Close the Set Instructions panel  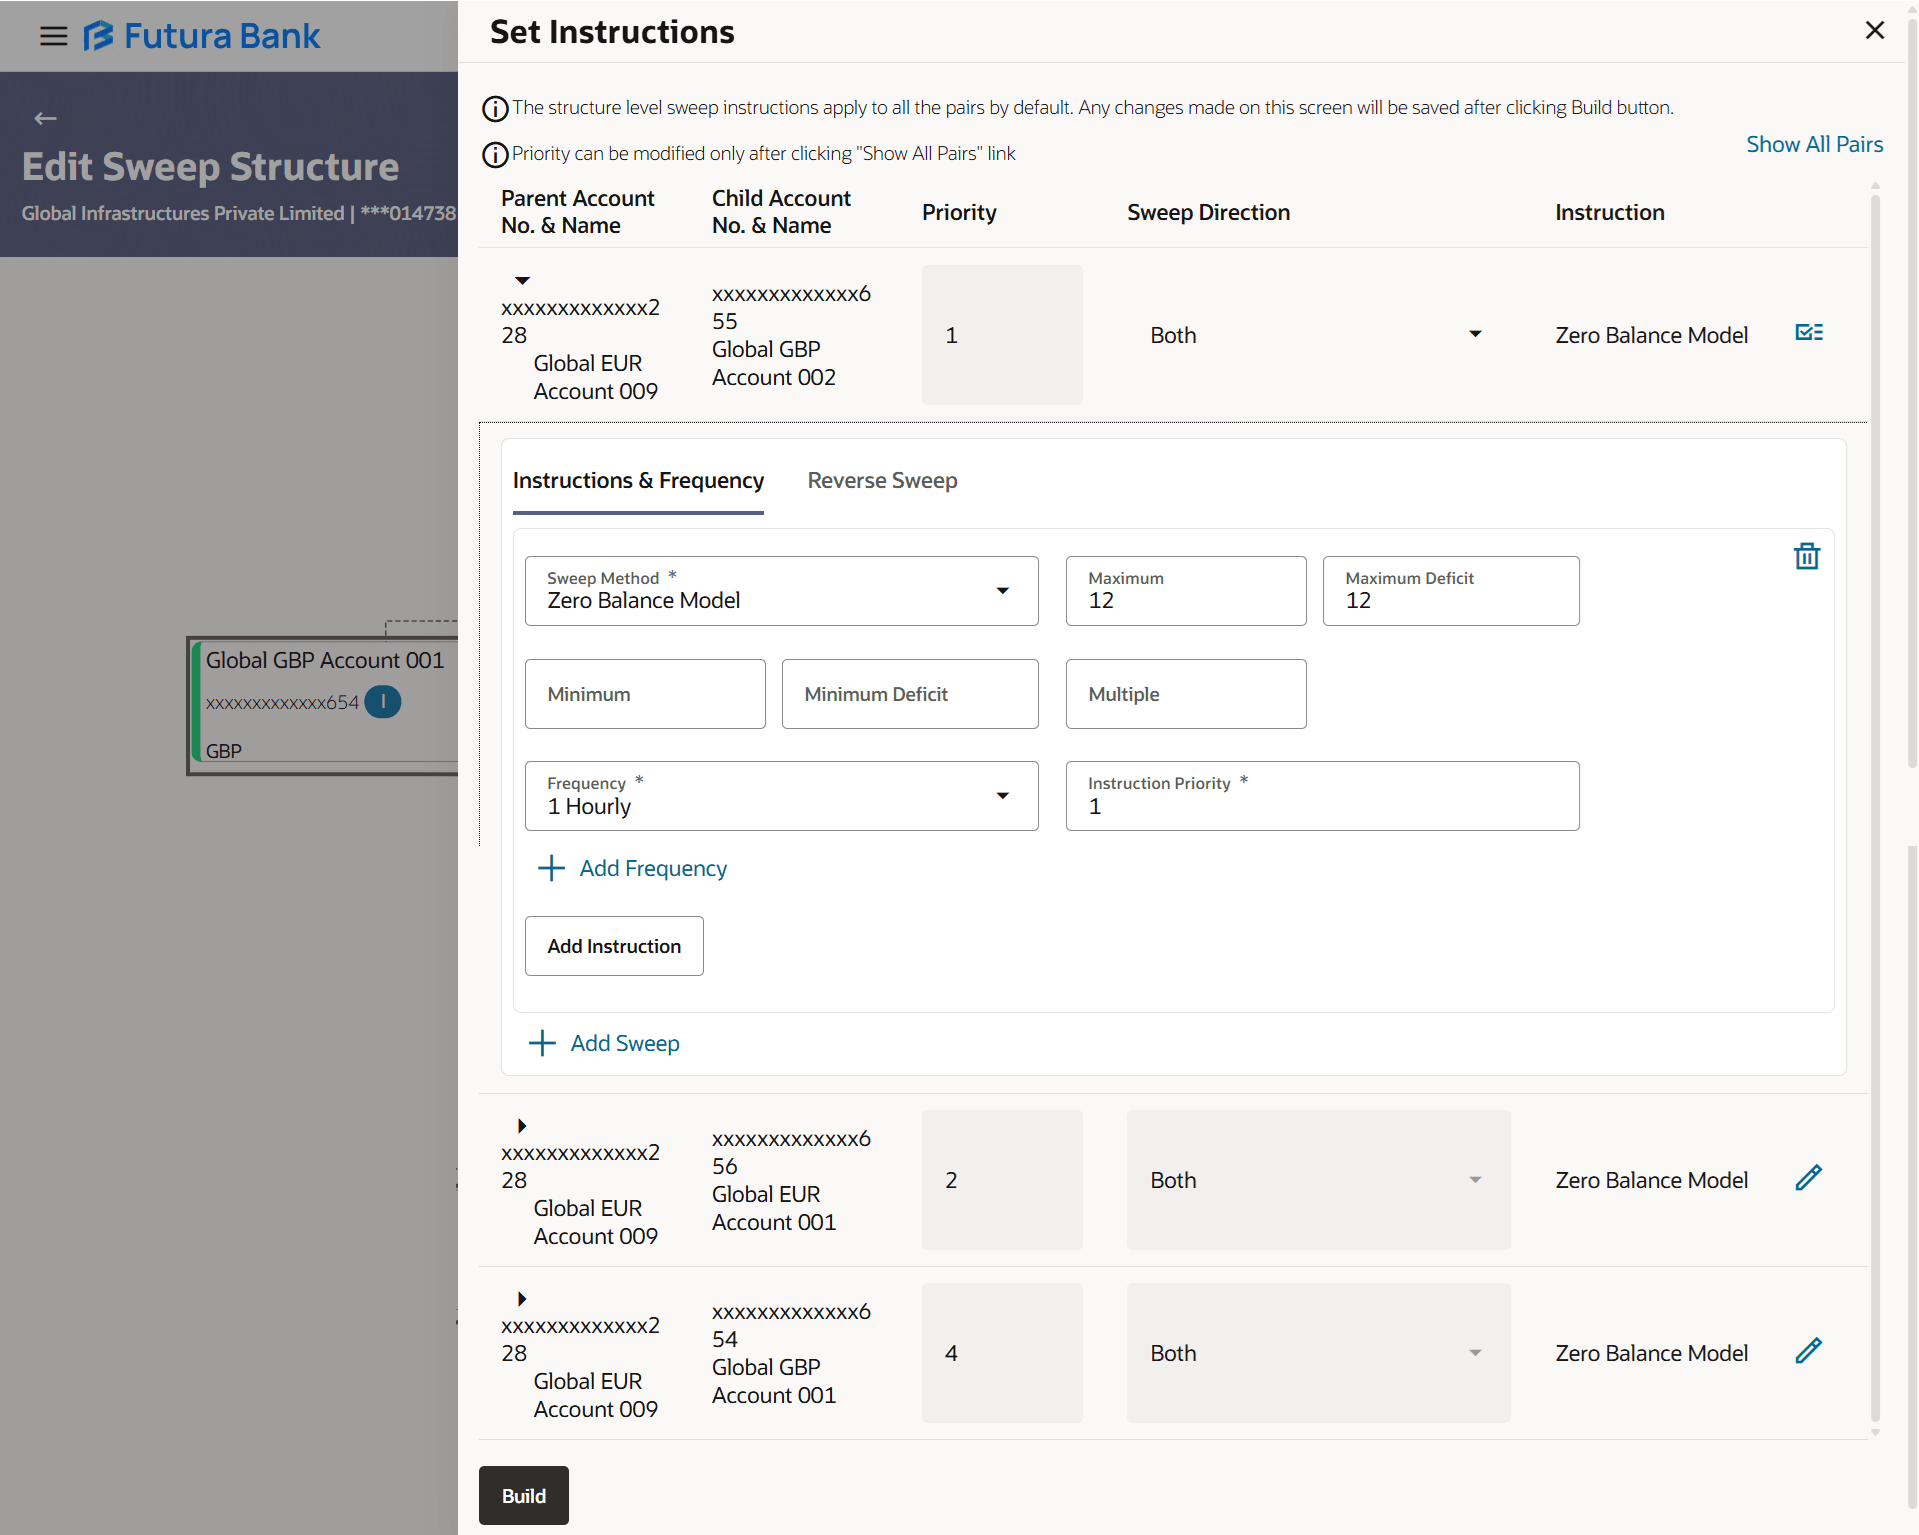1874,31
